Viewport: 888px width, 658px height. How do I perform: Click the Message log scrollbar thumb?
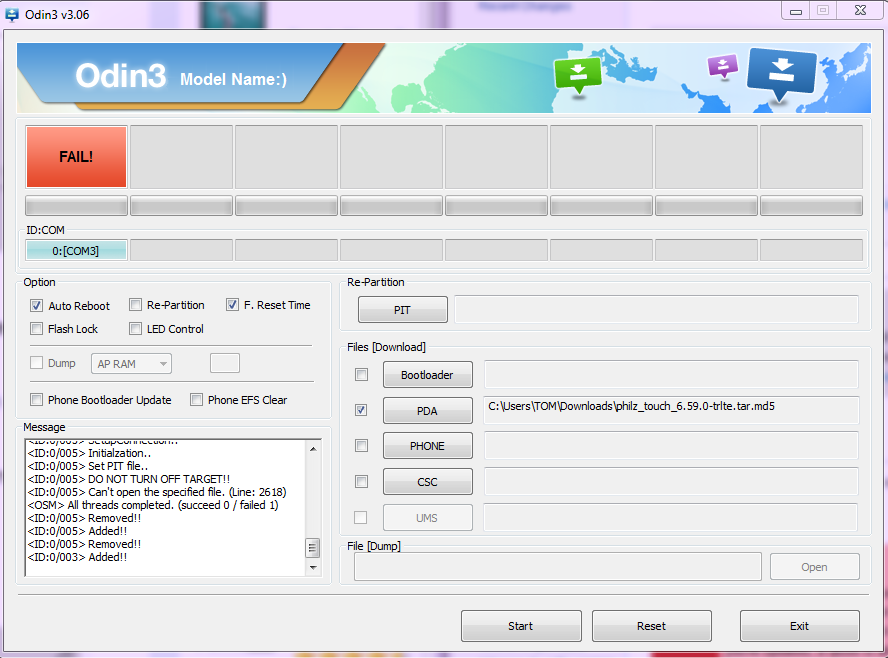313,548
